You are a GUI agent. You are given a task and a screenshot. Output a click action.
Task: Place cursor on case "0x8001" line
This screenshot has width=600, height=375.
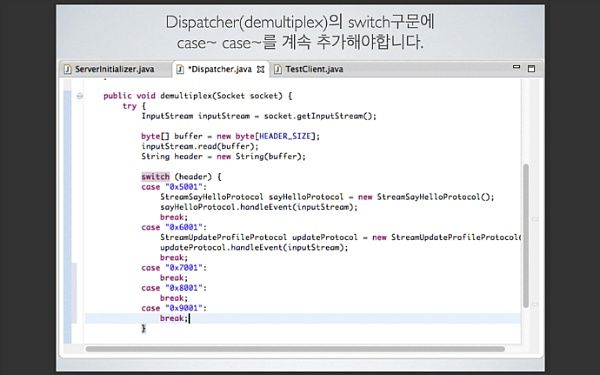[174, 288]
